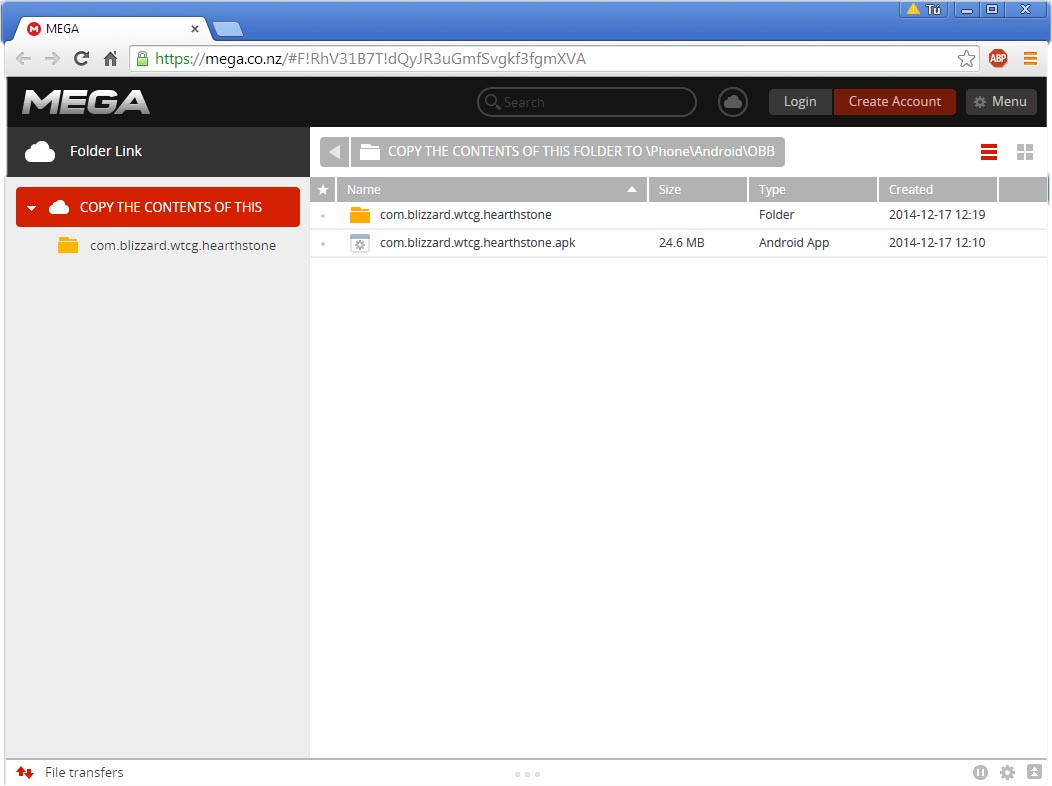Open the File transfers panel

[x=84, y=773]
